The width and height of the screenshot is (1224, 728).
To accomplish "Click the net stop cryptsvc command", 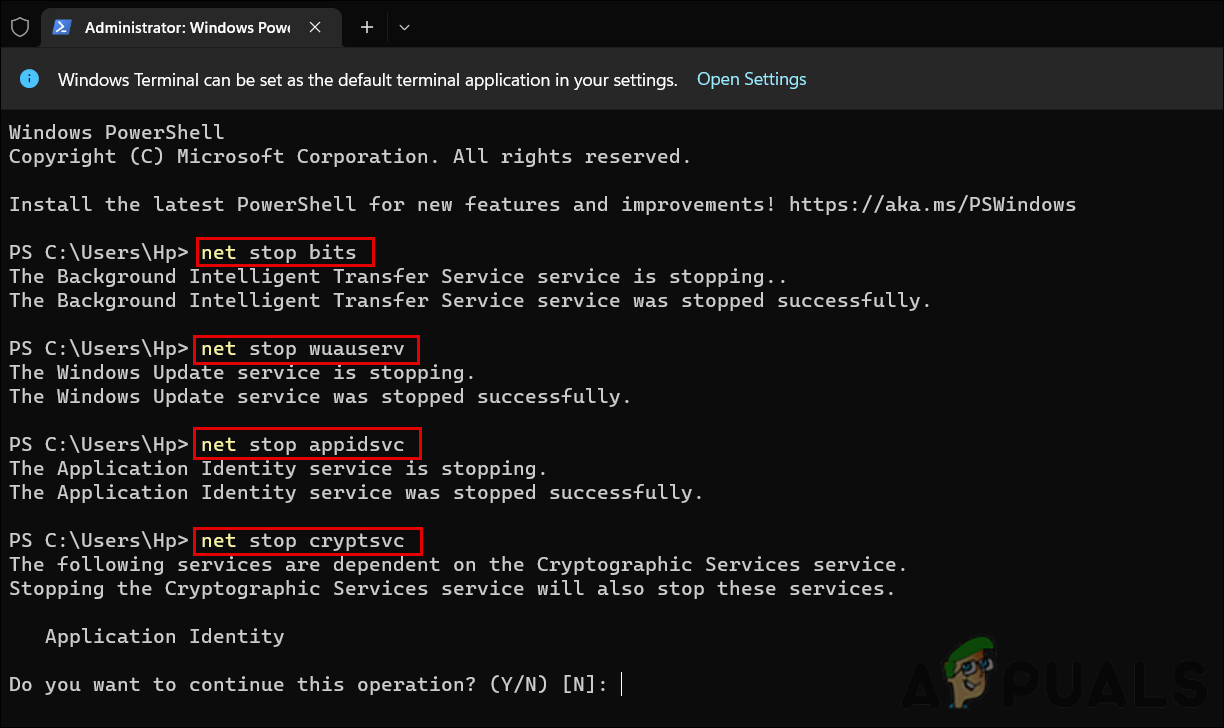I will [x=308, y=540].
